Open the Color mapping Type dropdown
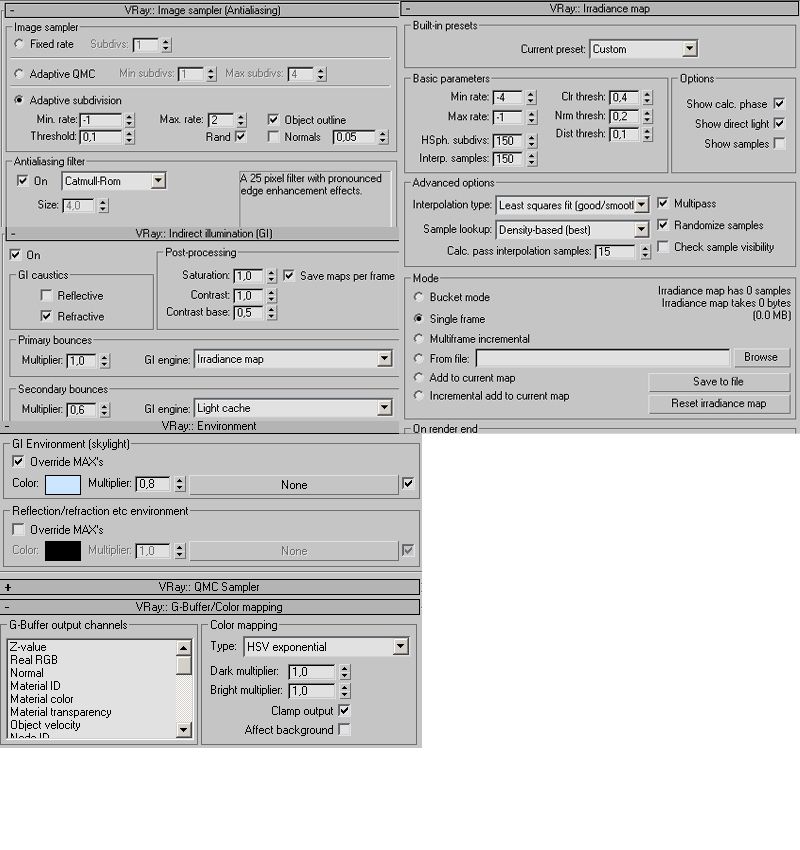Image resolution: width=800 pixels, height=850 pixels. pyautogui.click(x=326, y=646)
